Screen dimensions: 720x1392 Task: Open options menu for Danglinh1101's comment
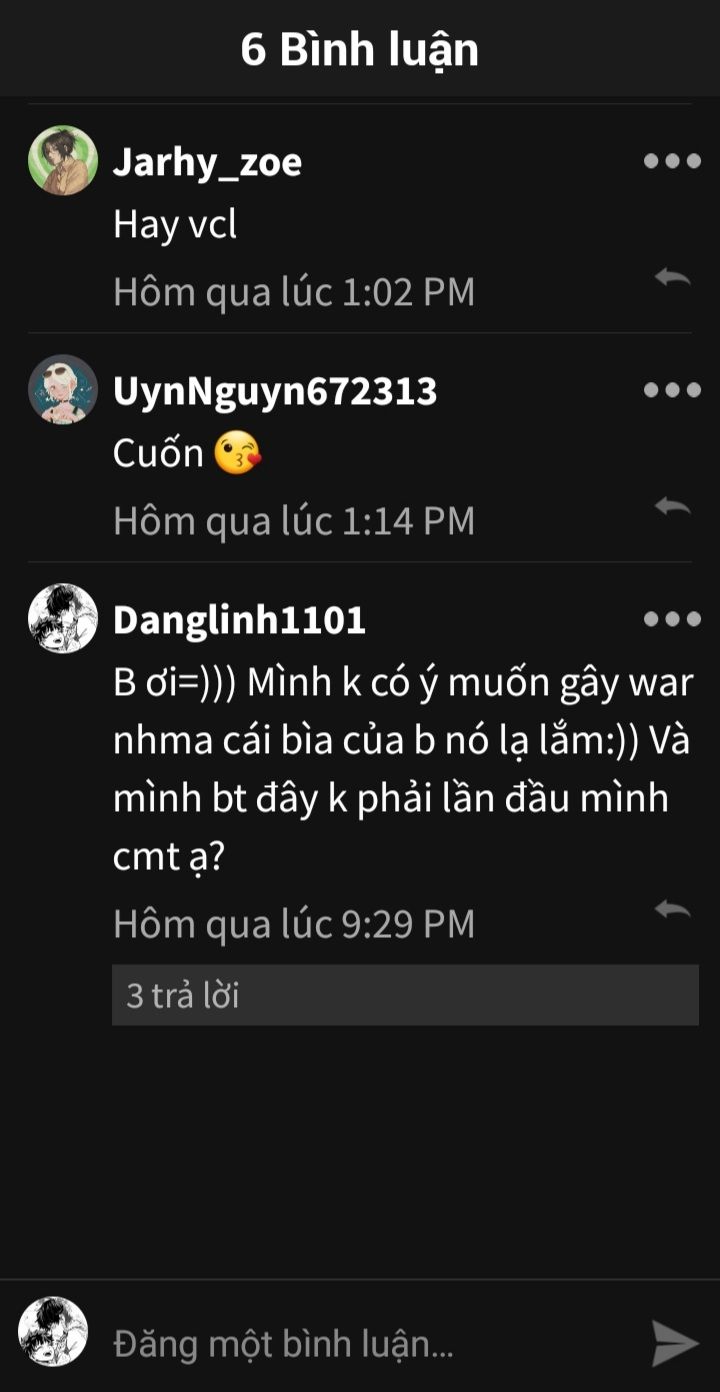coord(672,619)
